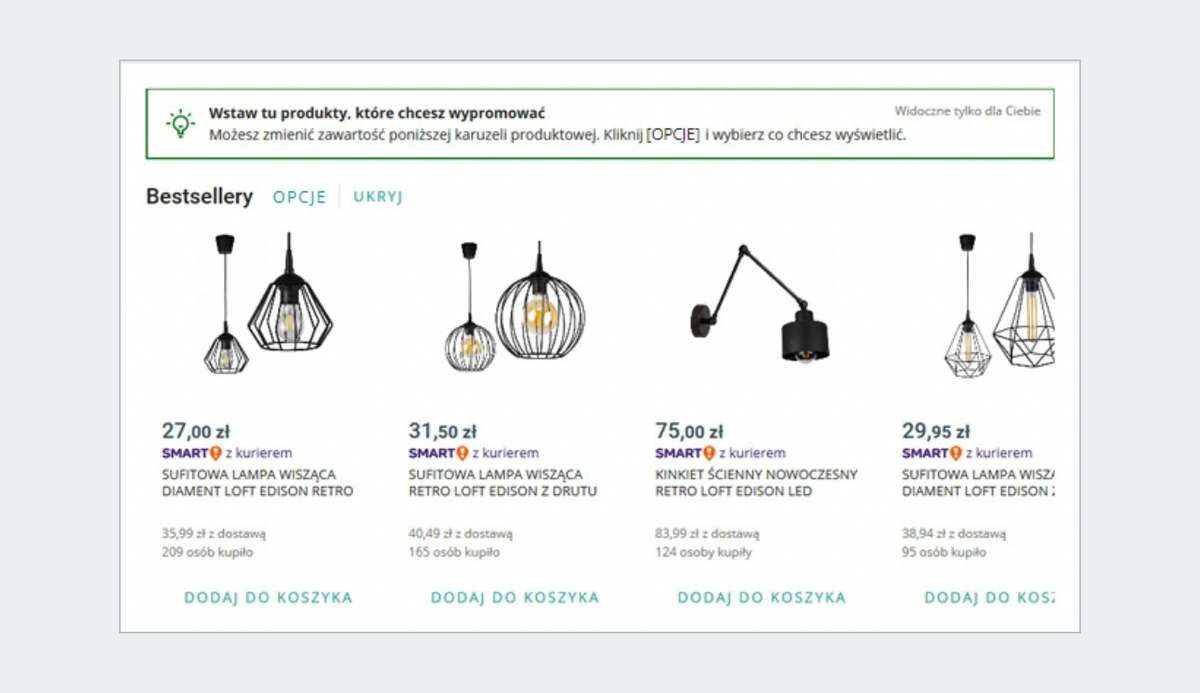Click SMART badge on 75,00 zł product
Screen dimensions: 1200x693
685,453
